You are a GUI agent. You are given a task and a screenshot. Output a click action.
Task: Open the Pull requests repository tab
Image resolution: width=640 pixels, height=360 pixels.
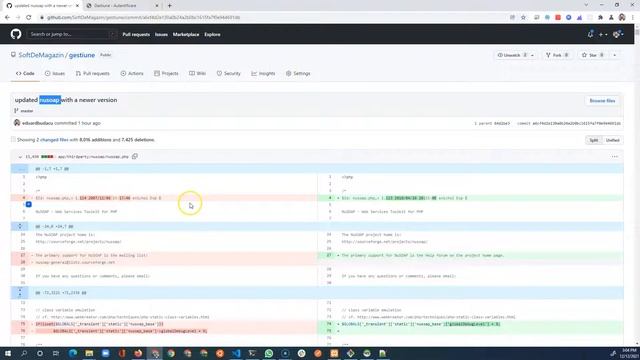(93, 73)
